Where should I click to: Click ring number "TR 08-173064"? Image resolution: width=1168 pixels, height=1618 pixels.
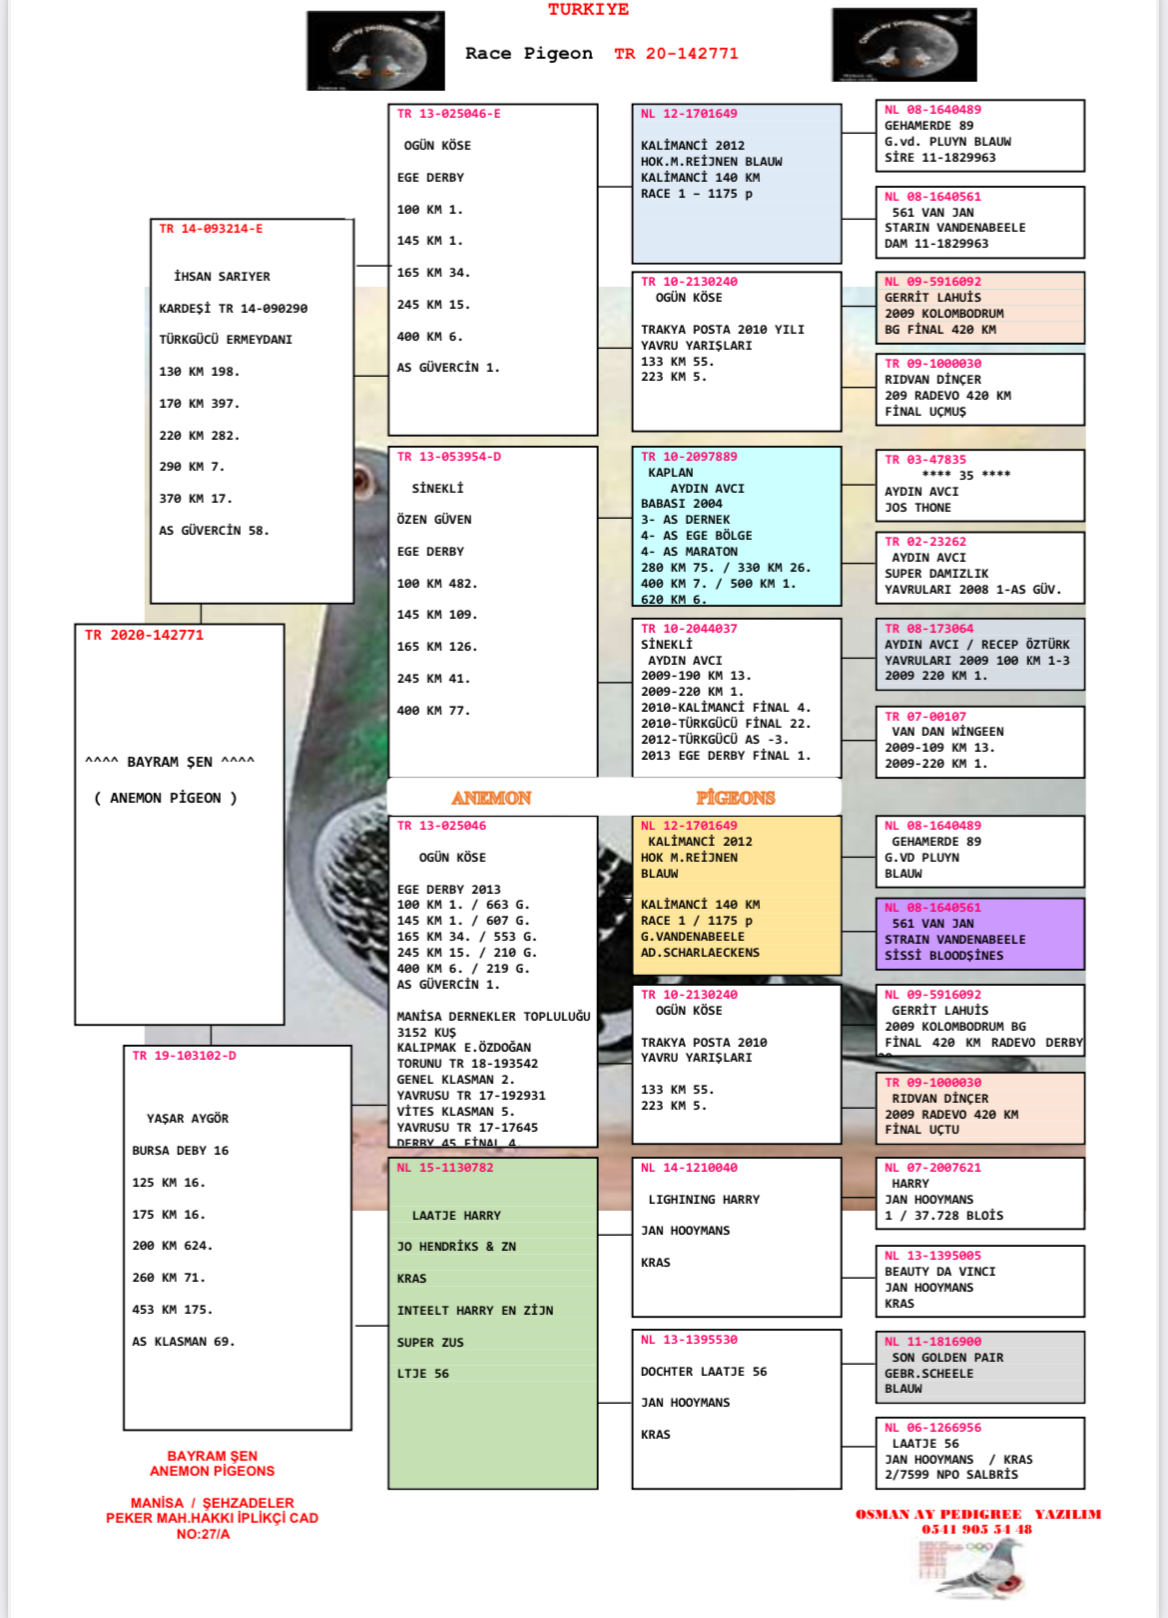929,628
